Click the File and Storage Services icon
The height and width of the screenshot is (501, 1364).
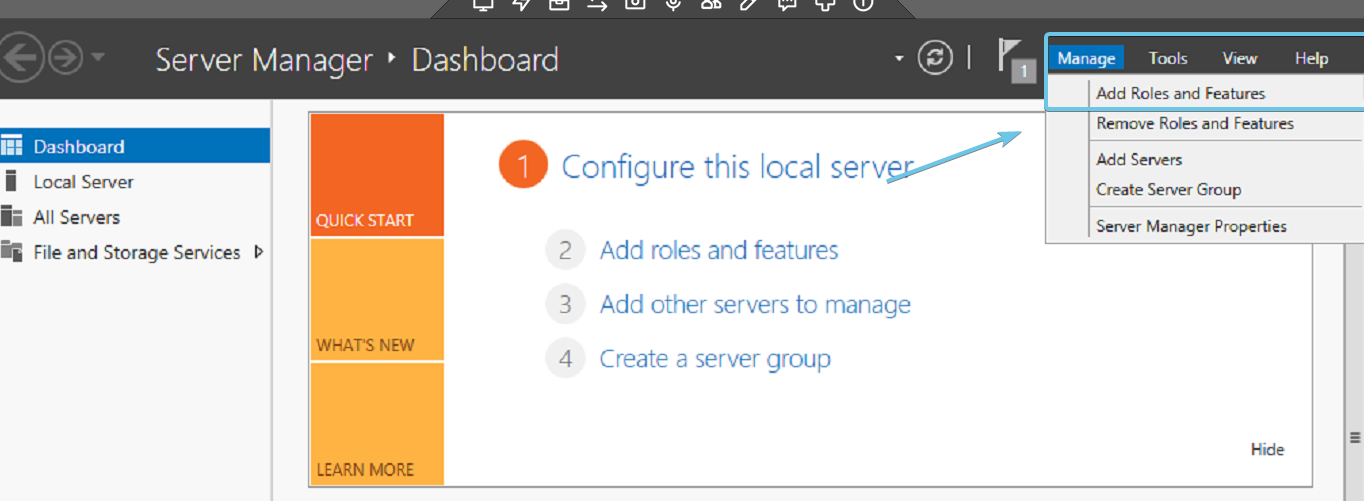[x=12, y=252]
